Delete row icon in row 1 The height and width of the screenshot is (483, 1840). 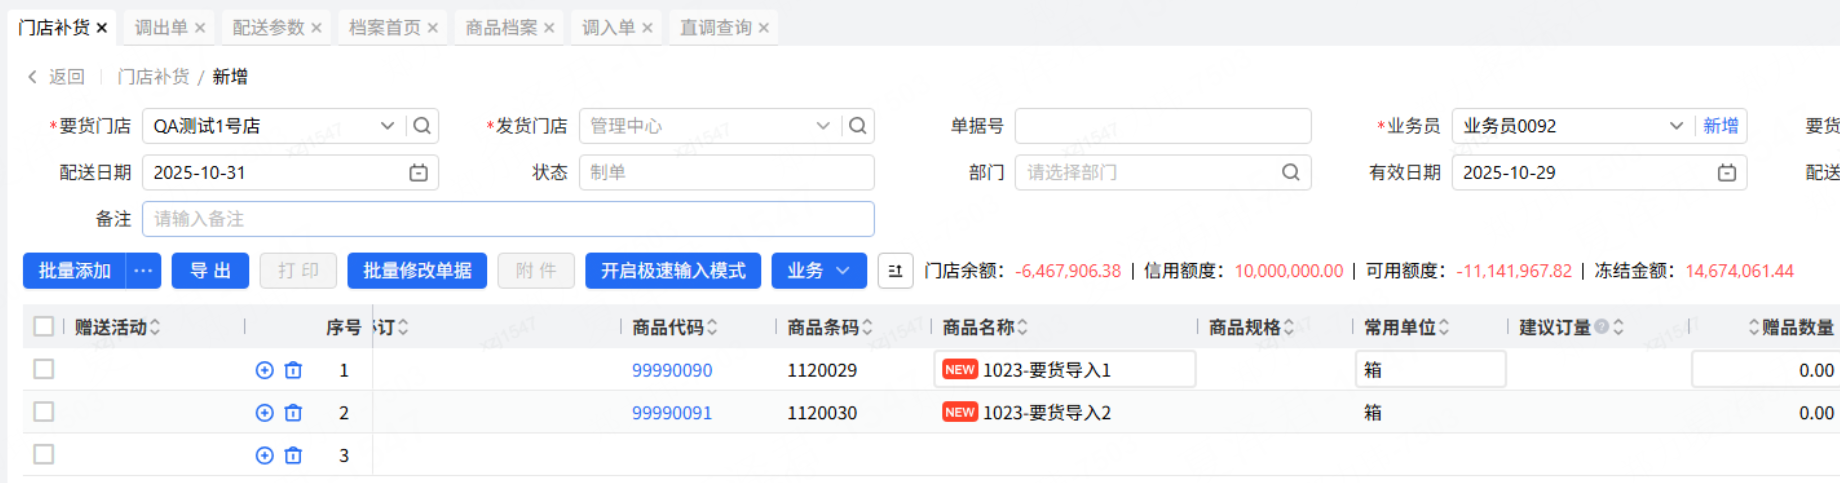(x=293, y=370)
